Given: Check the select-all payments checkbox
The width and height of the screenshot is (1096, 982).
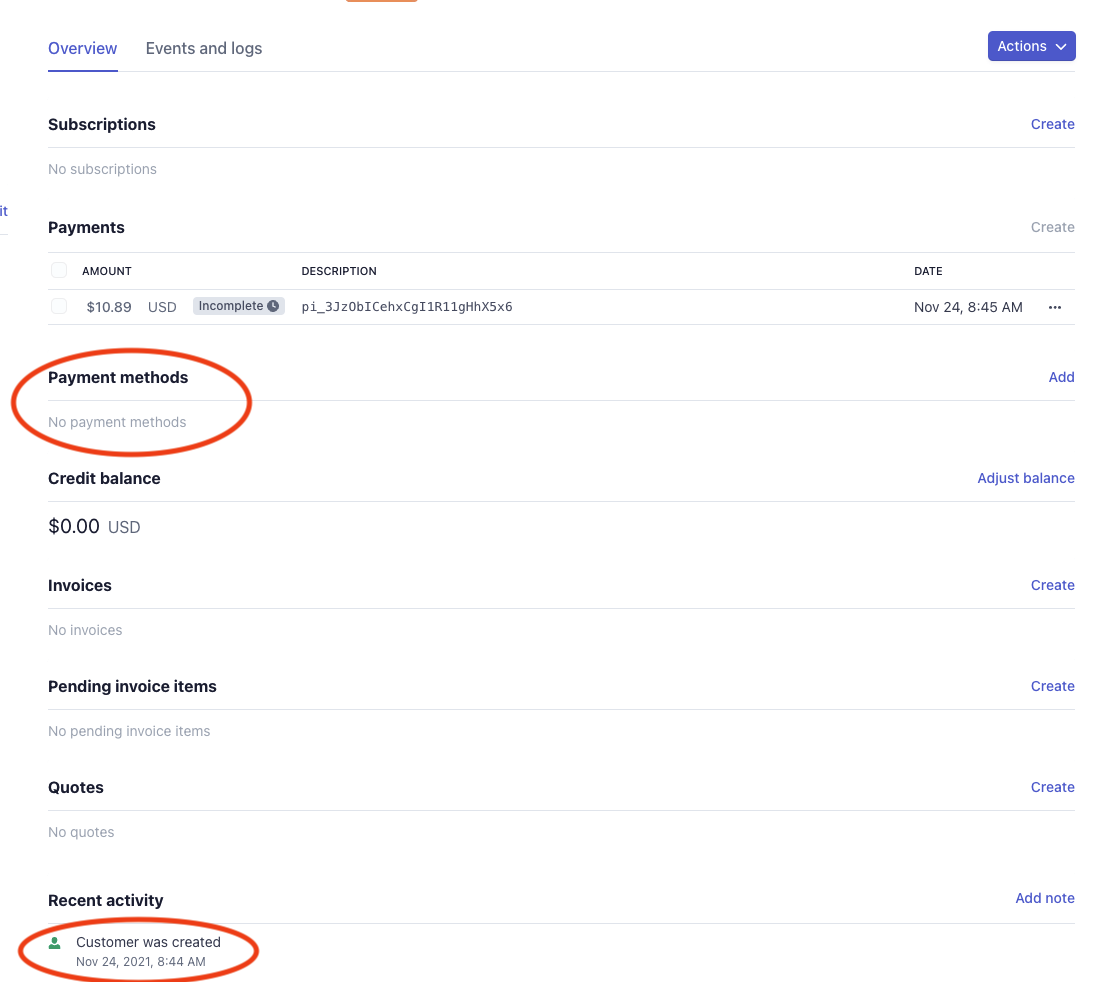Looking at the screenshot, I should pos(59,270).
